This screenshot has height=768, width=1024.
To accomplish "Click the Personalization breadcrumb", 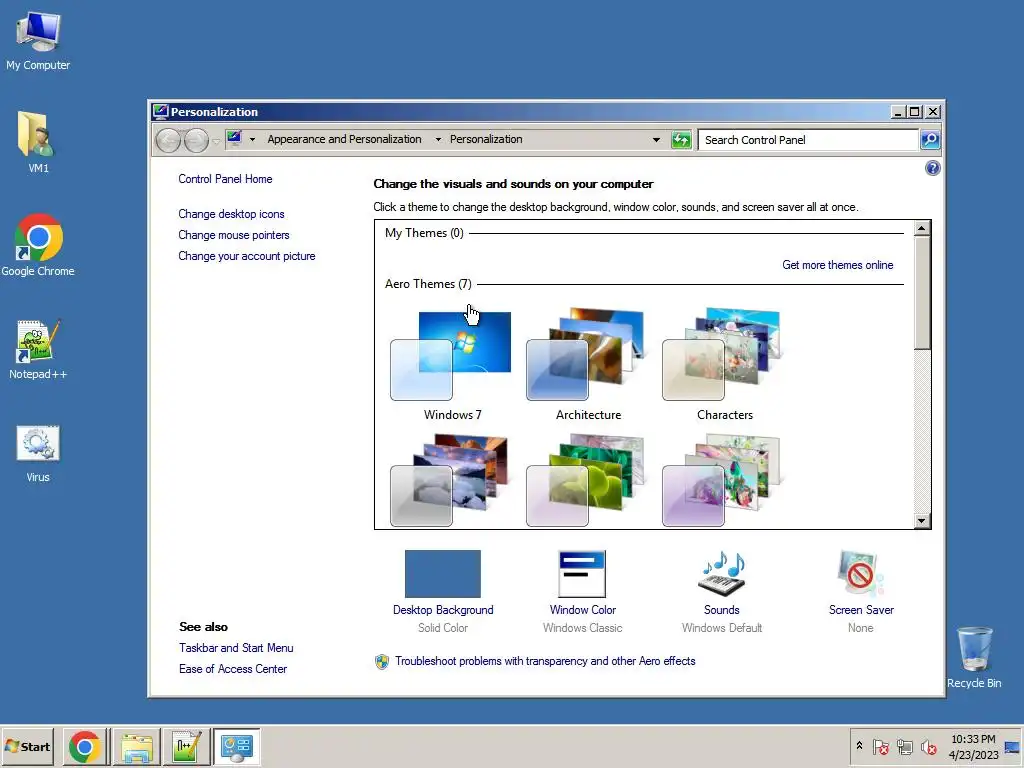I will tap(486, 139).
